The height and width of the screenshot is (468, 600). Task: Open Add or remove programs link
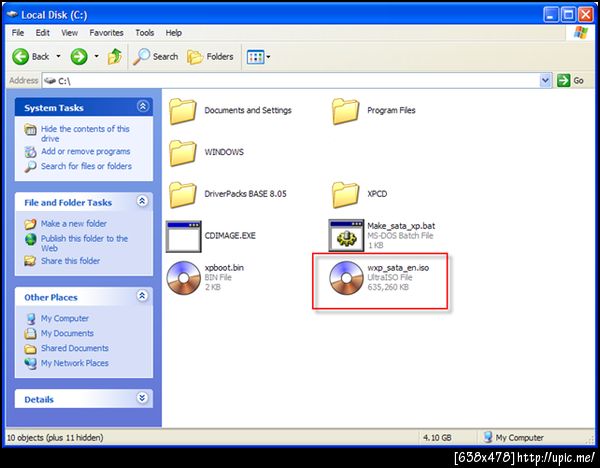[x=85, y=151]
